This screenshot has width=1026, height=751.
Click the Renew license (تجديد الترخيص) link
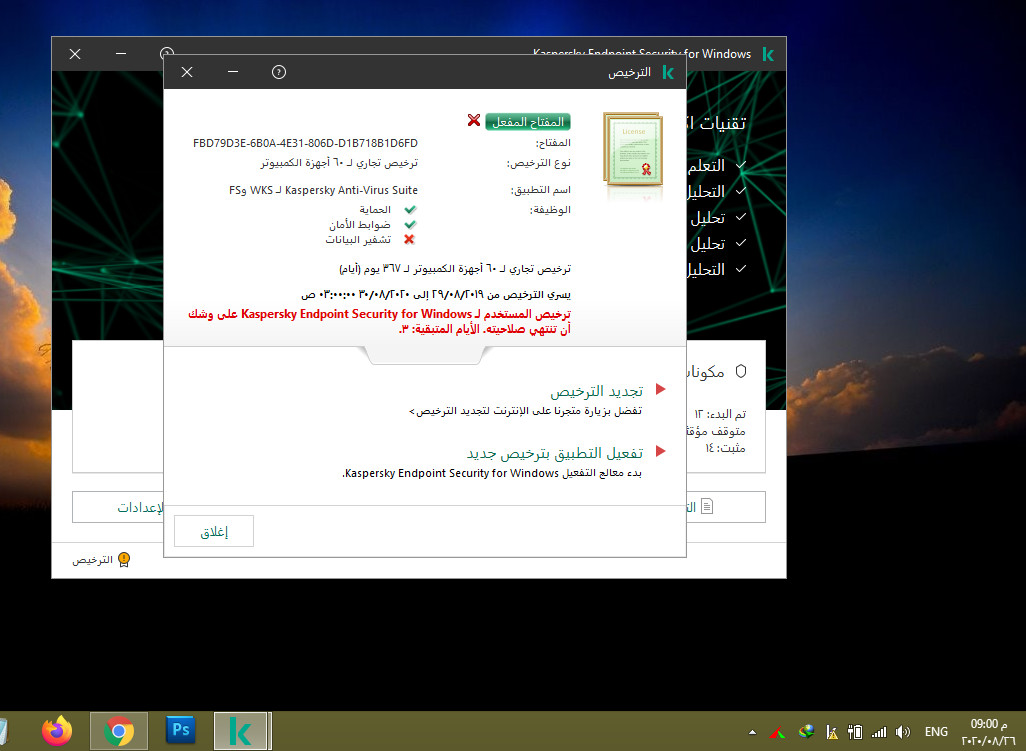596,391
